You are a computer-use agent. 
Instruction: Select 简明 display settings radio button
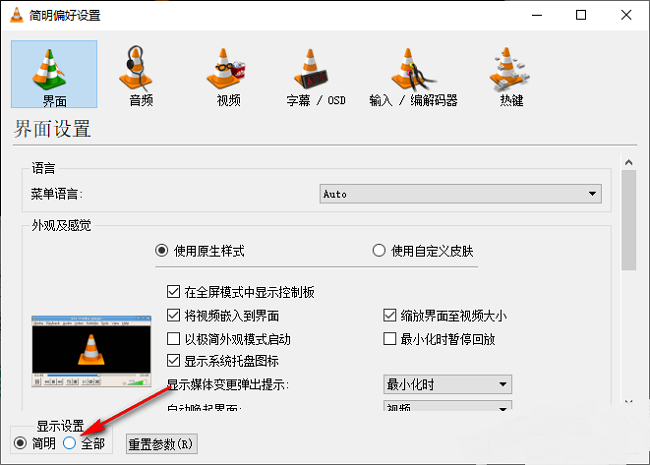(20, 443)
